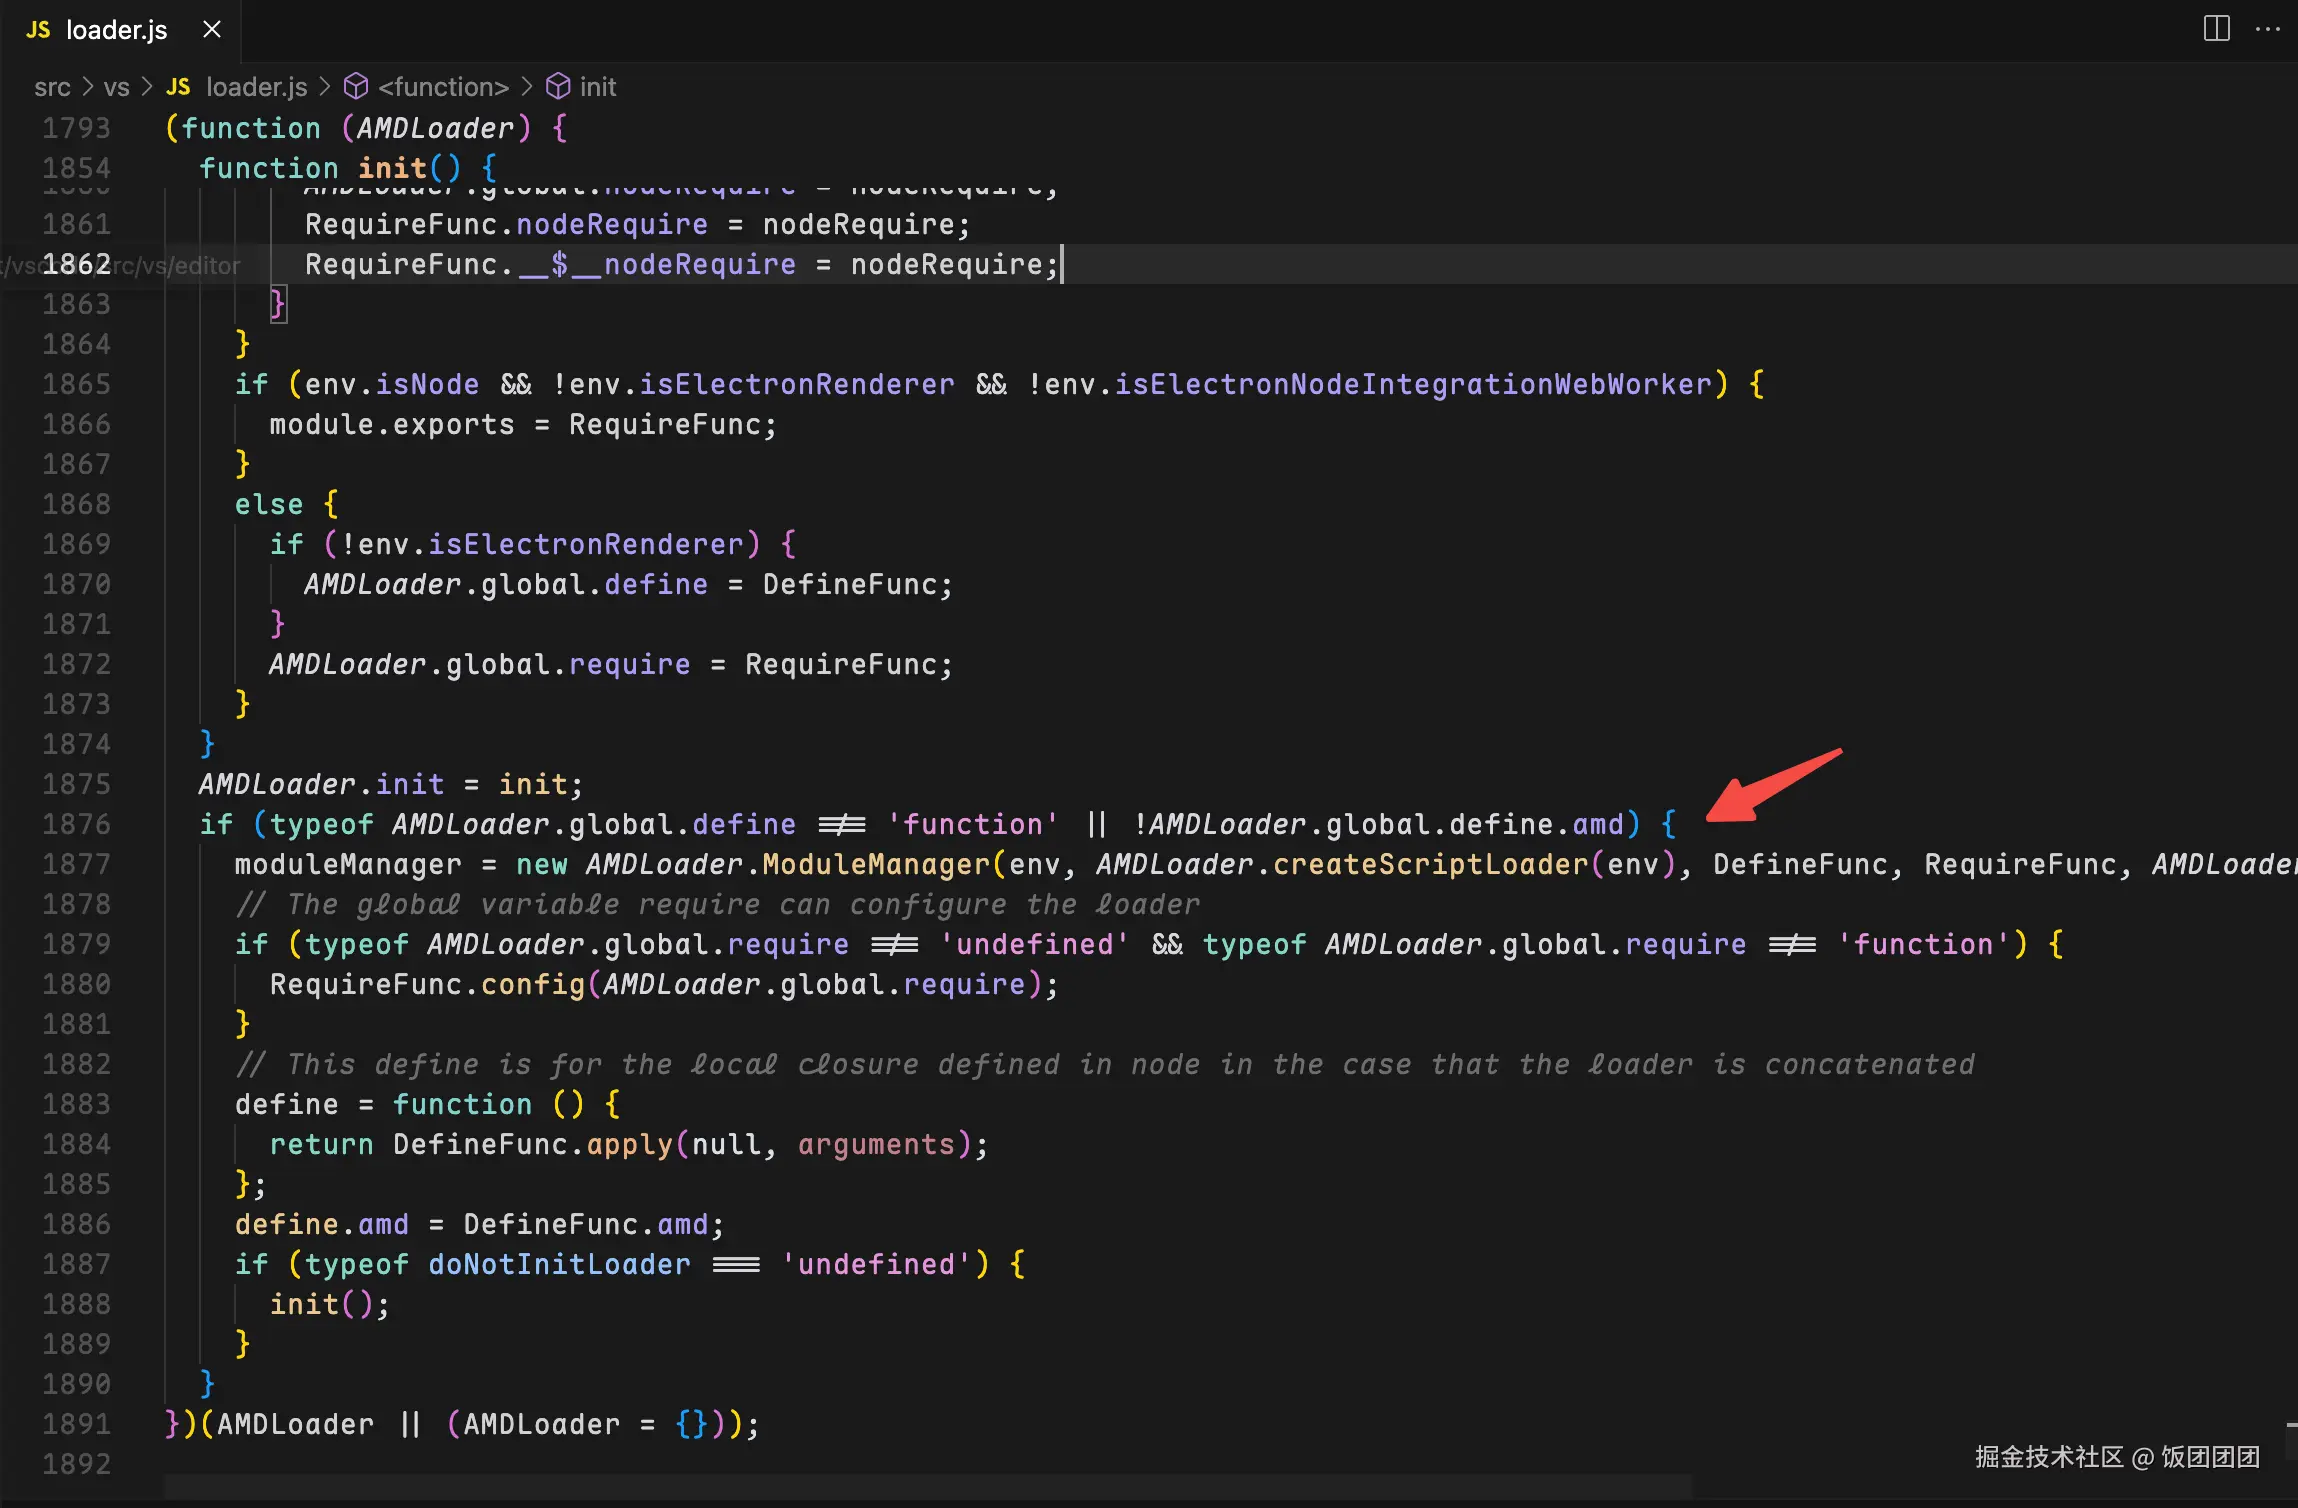Close the loader.js tab
This screenshot has height=1508, width=2298.
212,30
